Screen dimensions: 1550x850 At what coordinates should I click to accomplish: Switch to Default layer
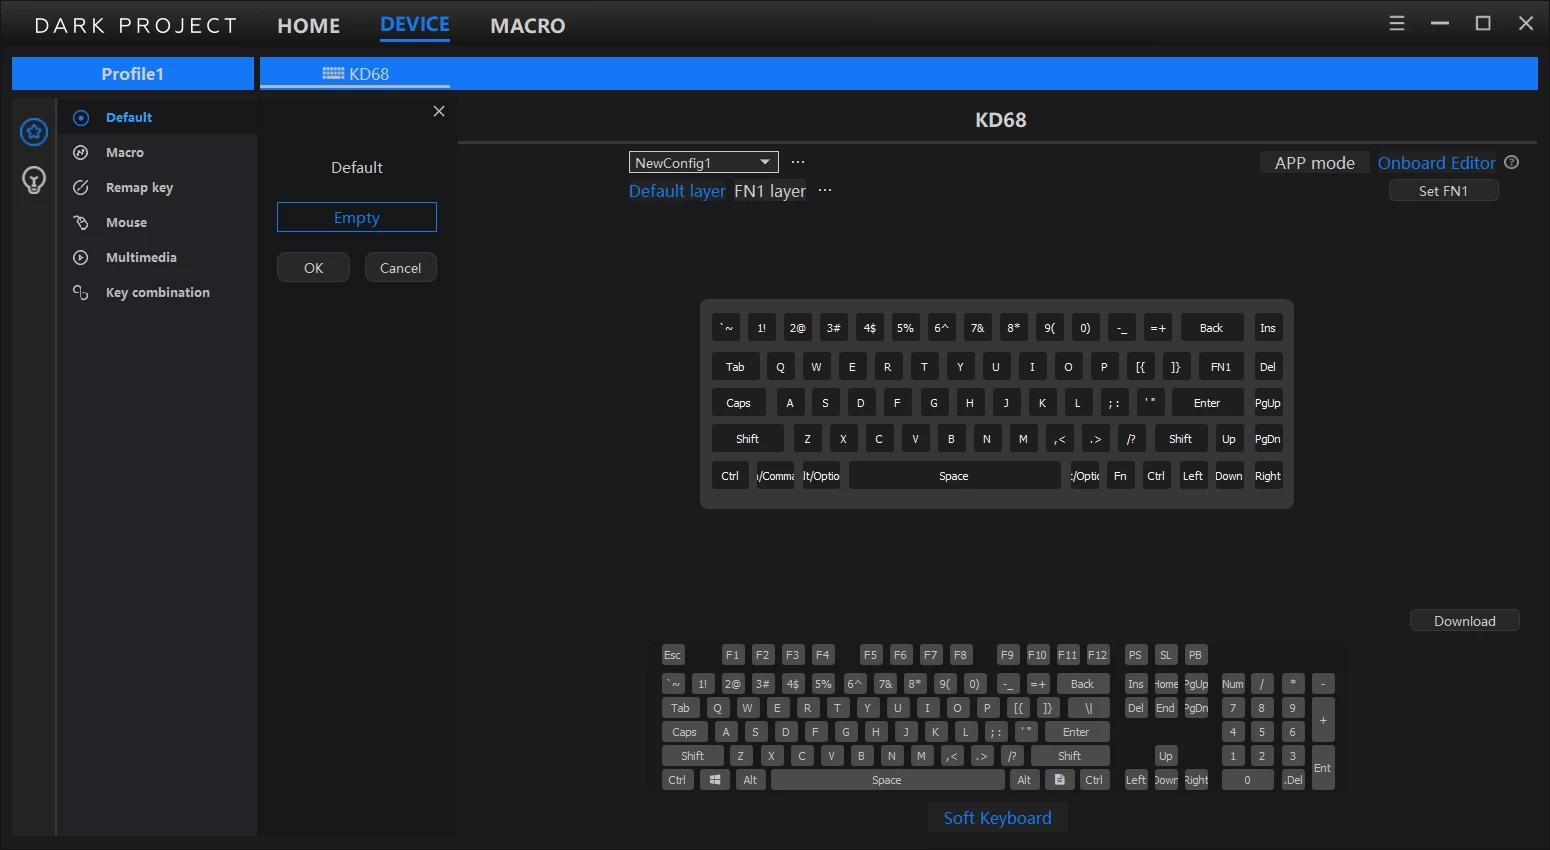[x=677, y=191]
